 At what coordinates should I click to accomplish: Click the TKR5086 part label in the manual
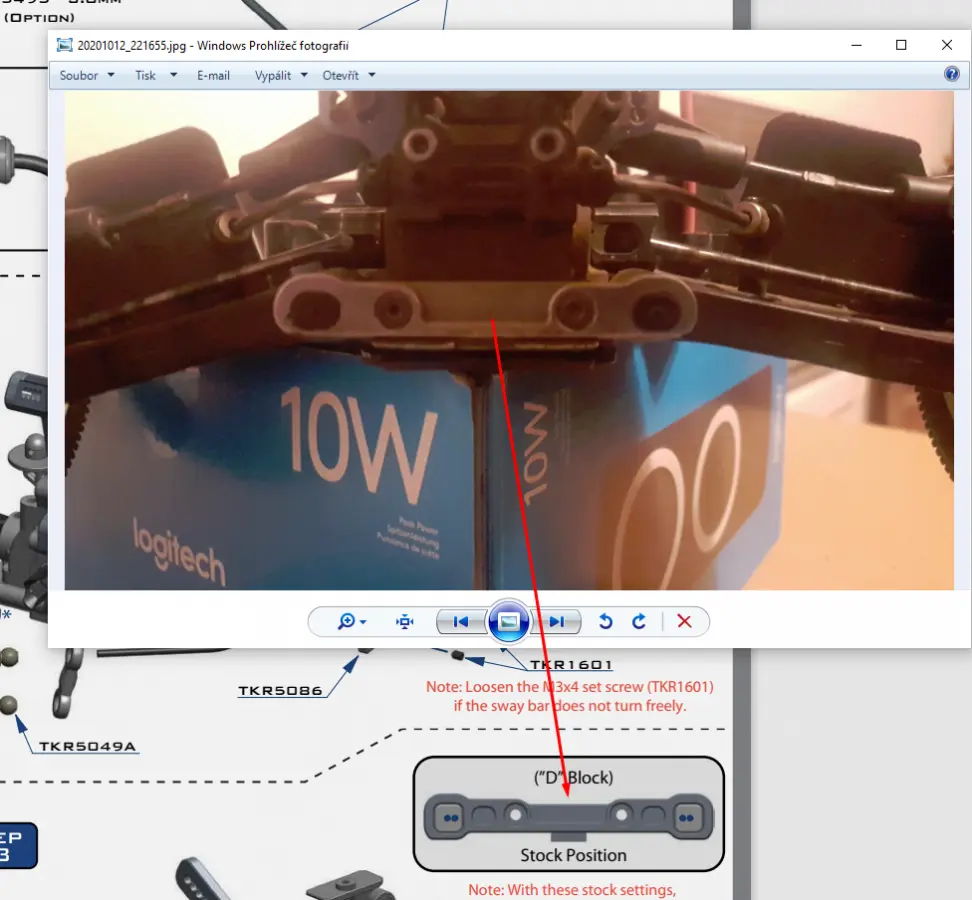(280, 690)
